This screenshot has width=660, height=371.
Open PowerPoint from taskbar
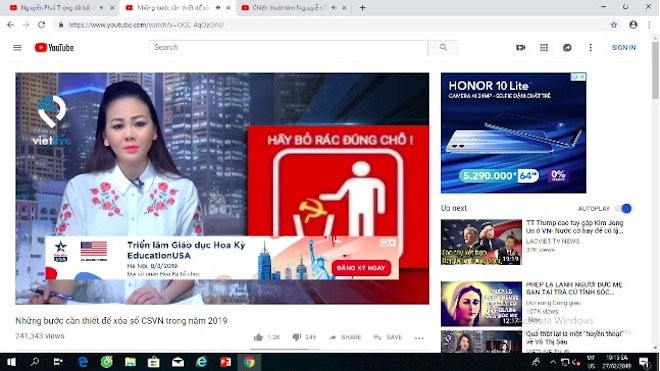click(225, 362)
